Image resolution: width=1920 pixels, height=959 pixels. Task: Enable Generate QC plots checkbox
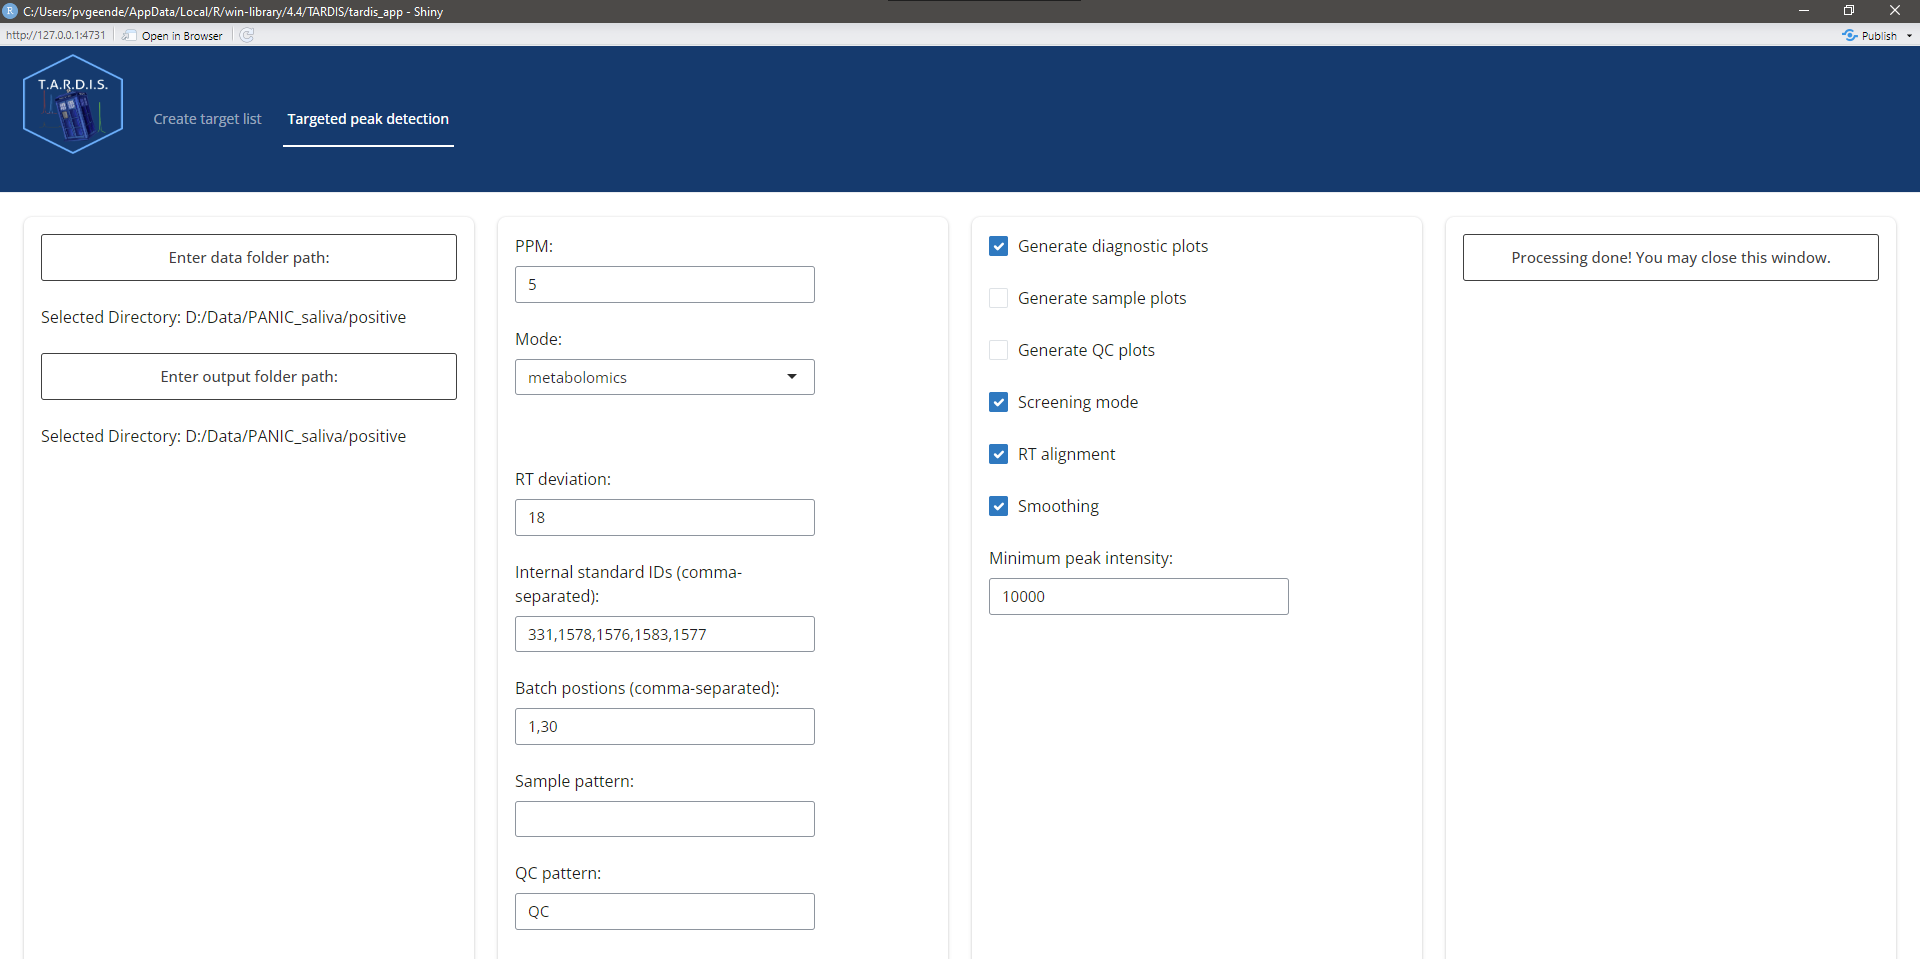[x=998, y=350]
